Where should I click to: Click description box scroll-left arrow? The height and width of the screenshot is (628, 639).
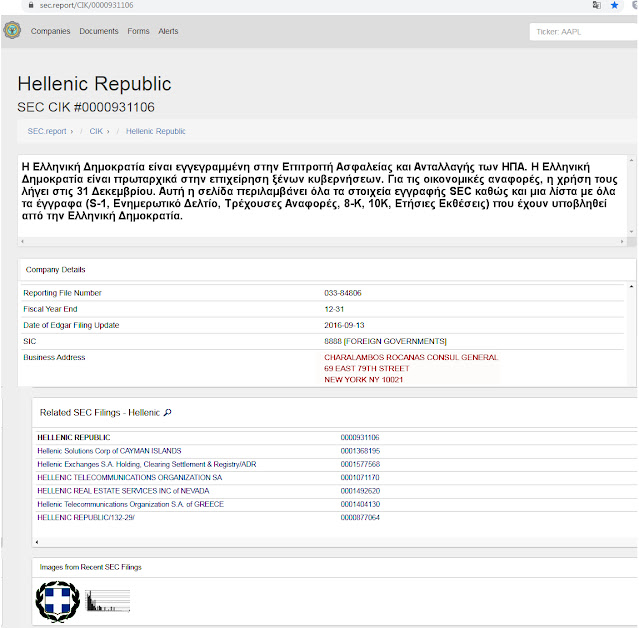tap(22, 242)
